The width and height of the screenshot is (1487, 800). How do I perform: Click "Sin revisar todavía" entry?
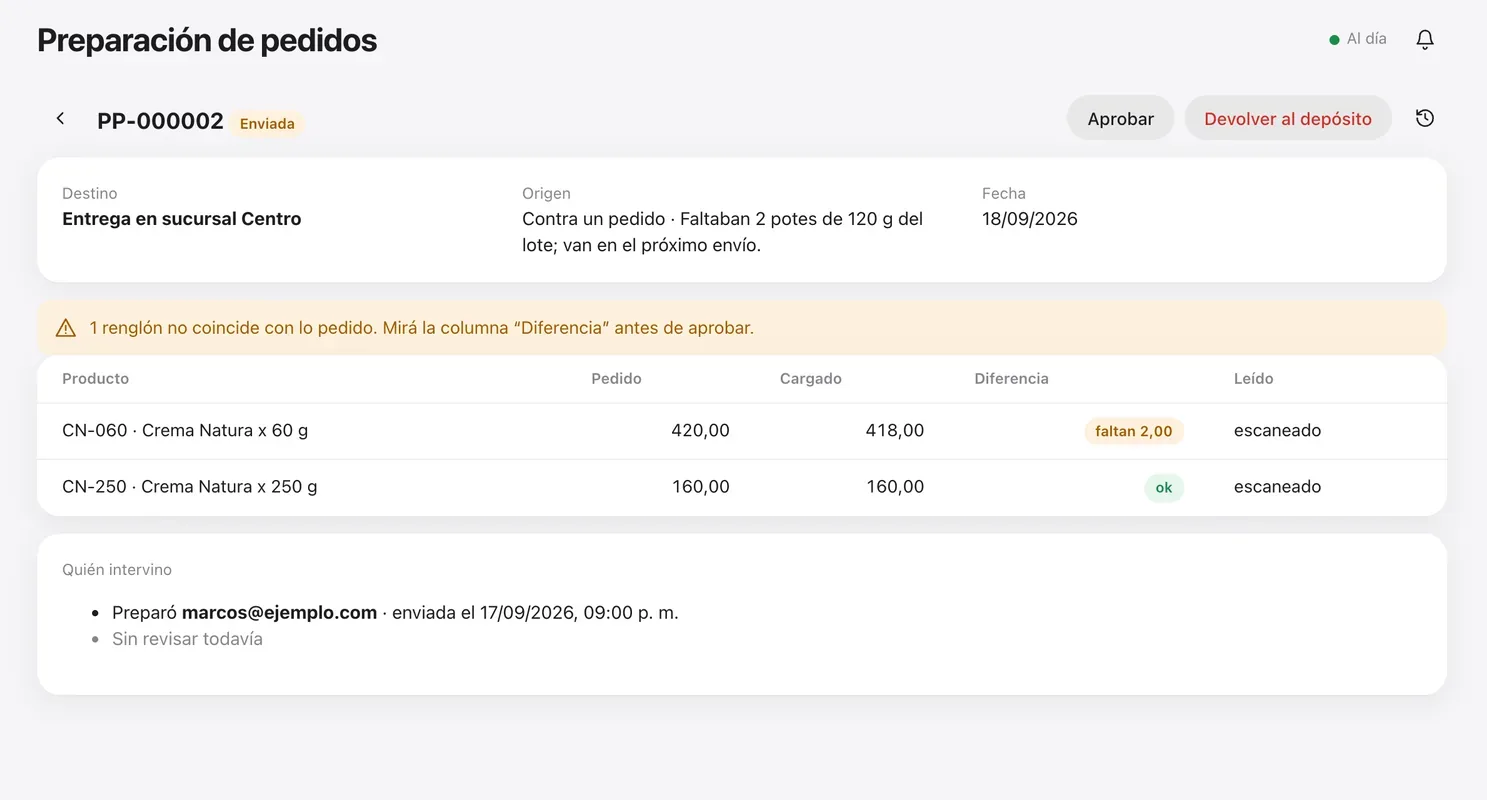[x=187, y=639]
